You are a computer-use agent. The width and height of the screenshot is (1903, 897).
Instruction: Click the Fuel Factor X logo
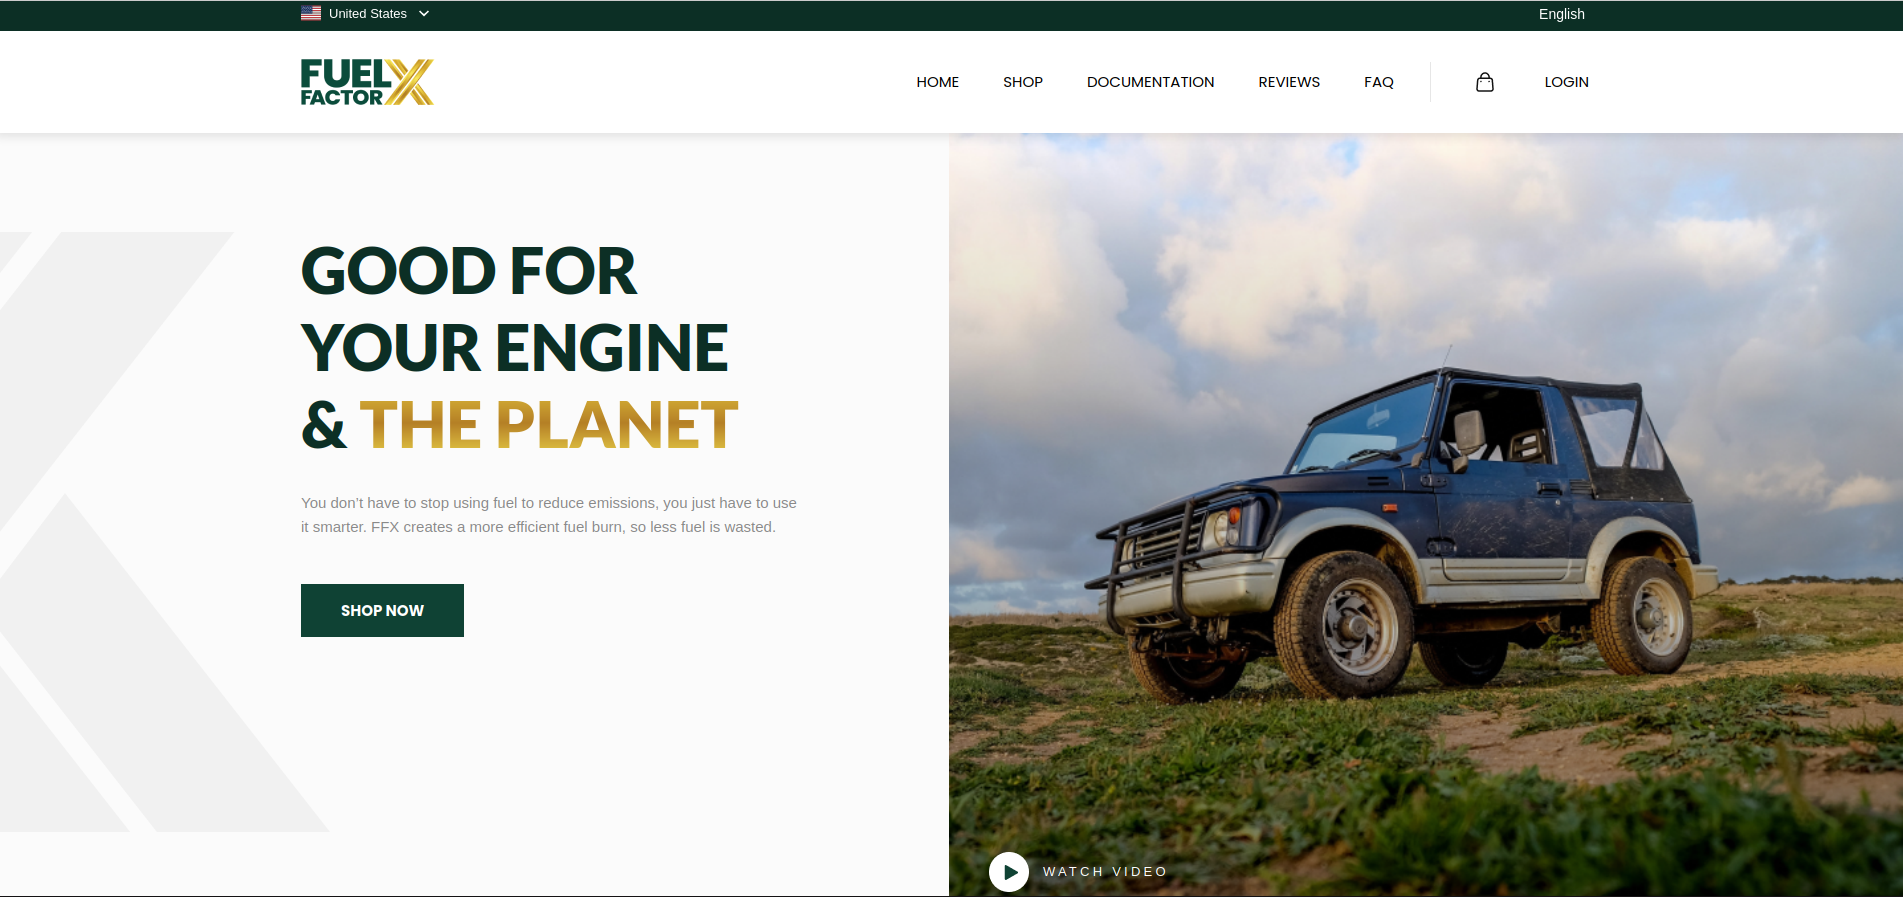367,82
